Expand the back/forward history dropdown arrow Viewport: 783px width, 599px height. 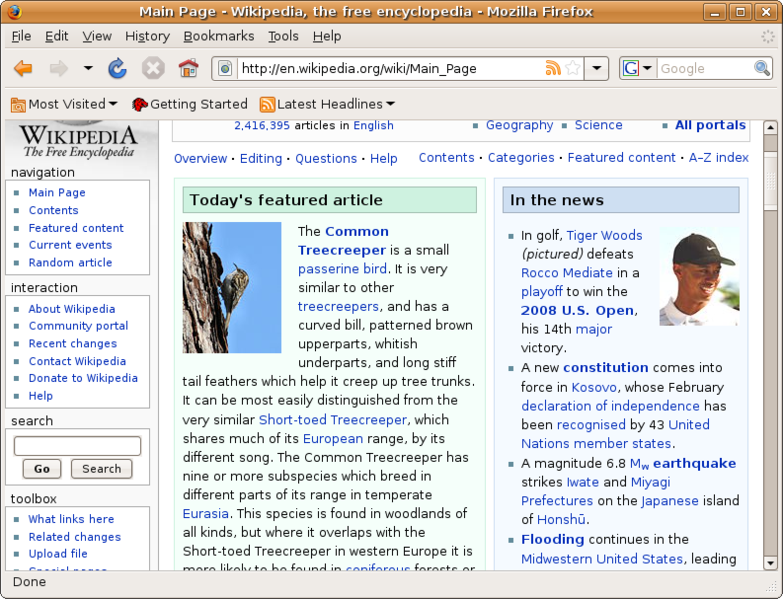click(88, 68)
